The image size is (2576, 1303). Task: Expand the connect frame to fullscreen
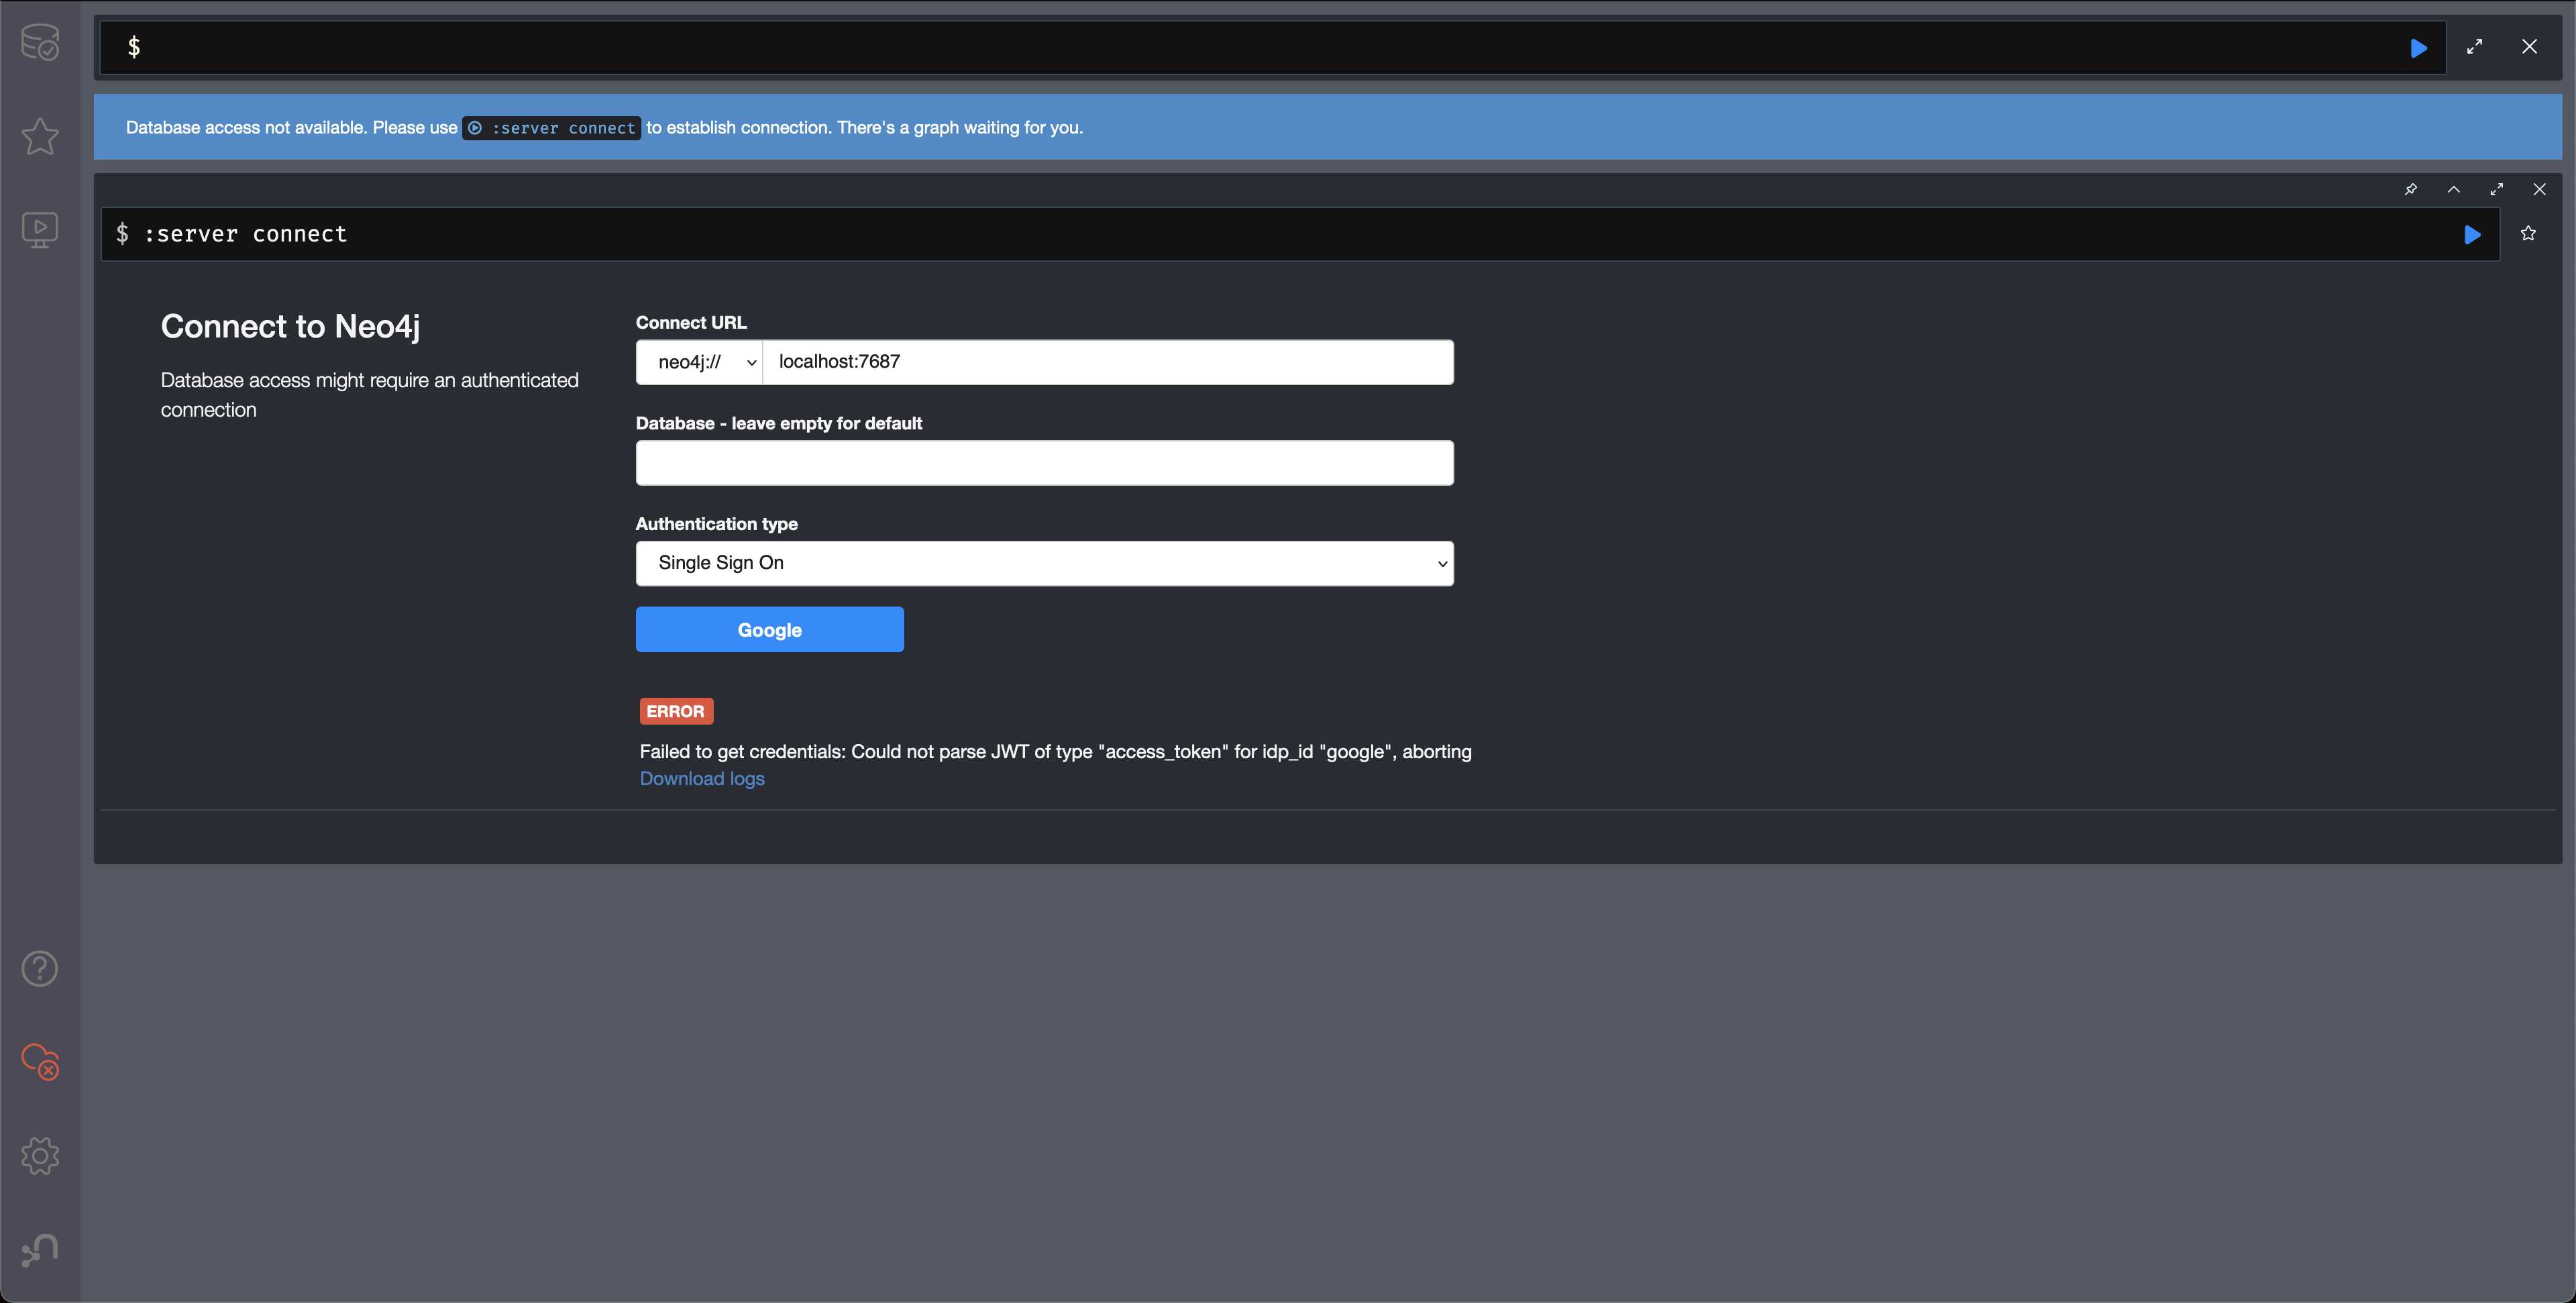pos(2496,189)
